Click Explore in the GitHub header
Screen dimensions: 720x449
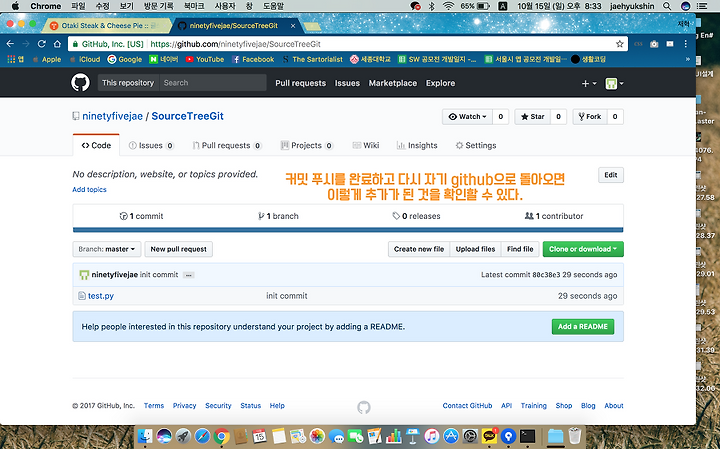440,83
